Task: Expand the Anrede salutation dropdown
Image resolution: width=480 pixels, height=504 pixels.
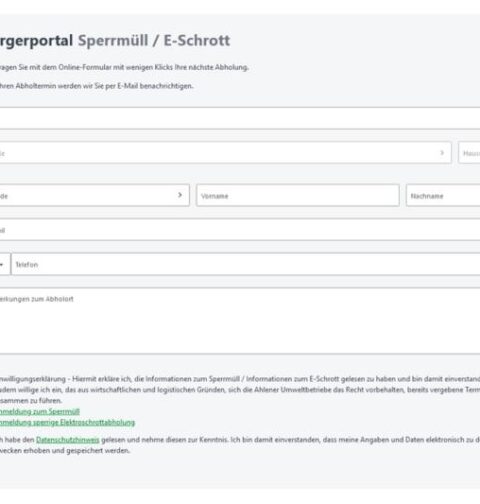Action: 95,195
